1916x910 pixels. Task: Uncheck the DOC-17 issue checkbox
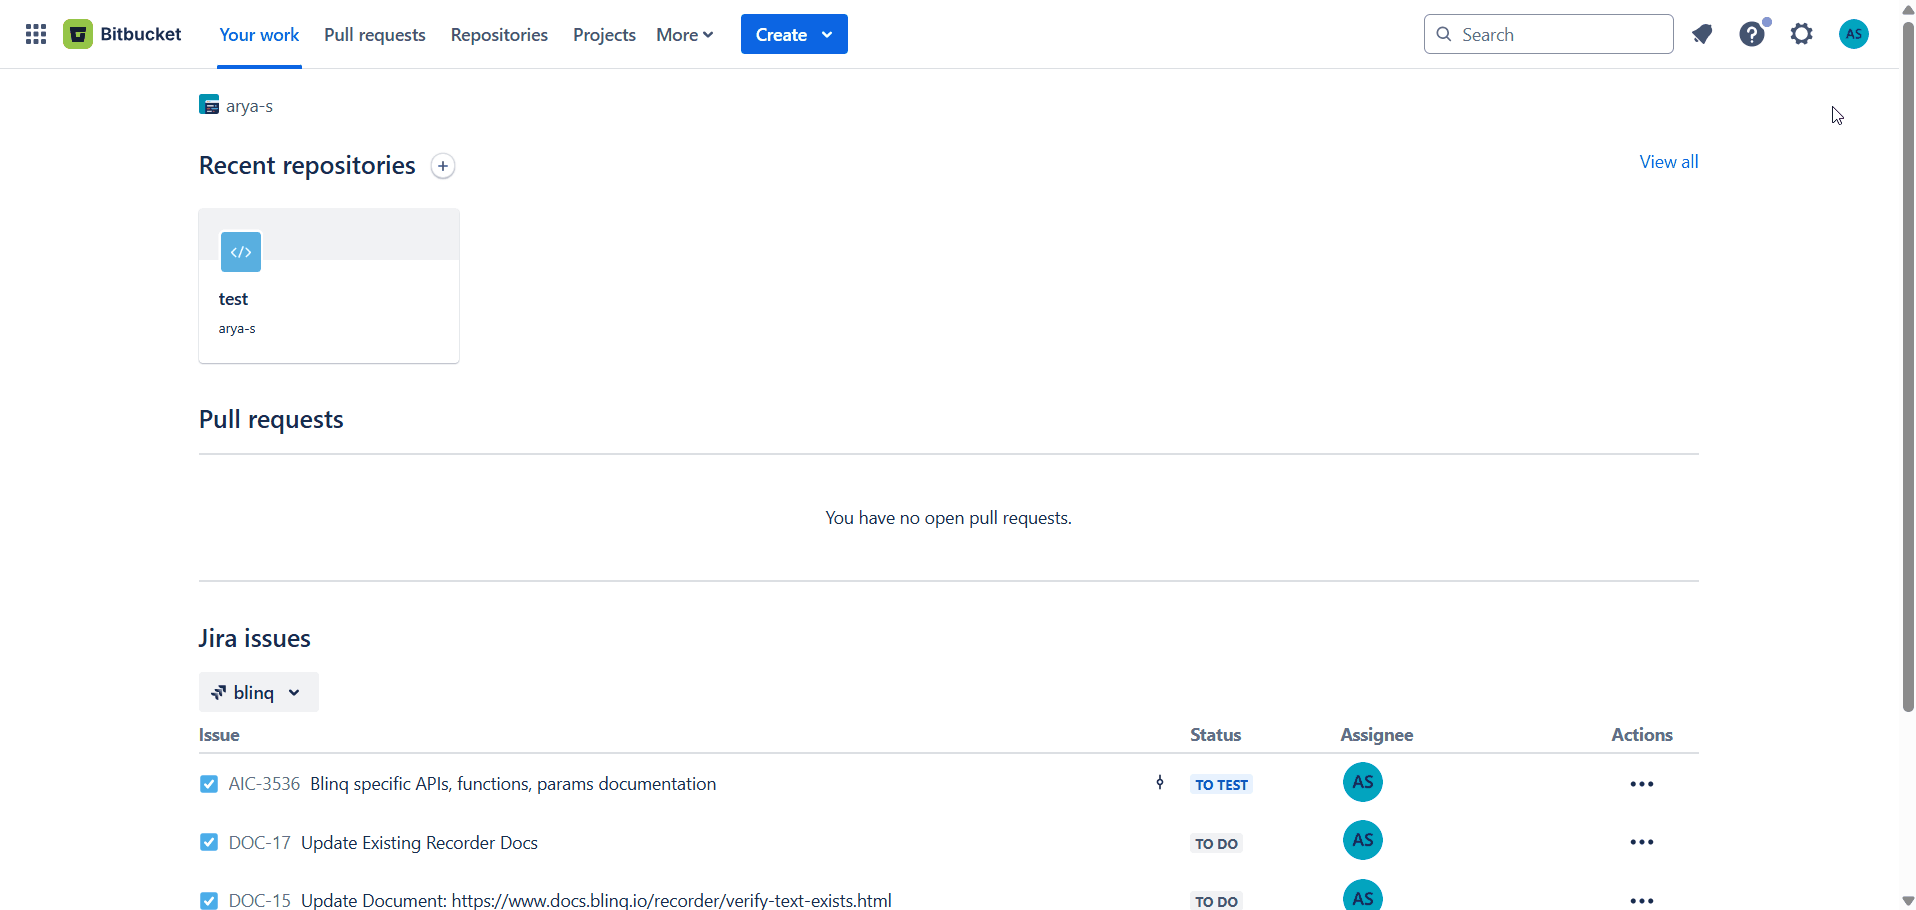[208, 842]
